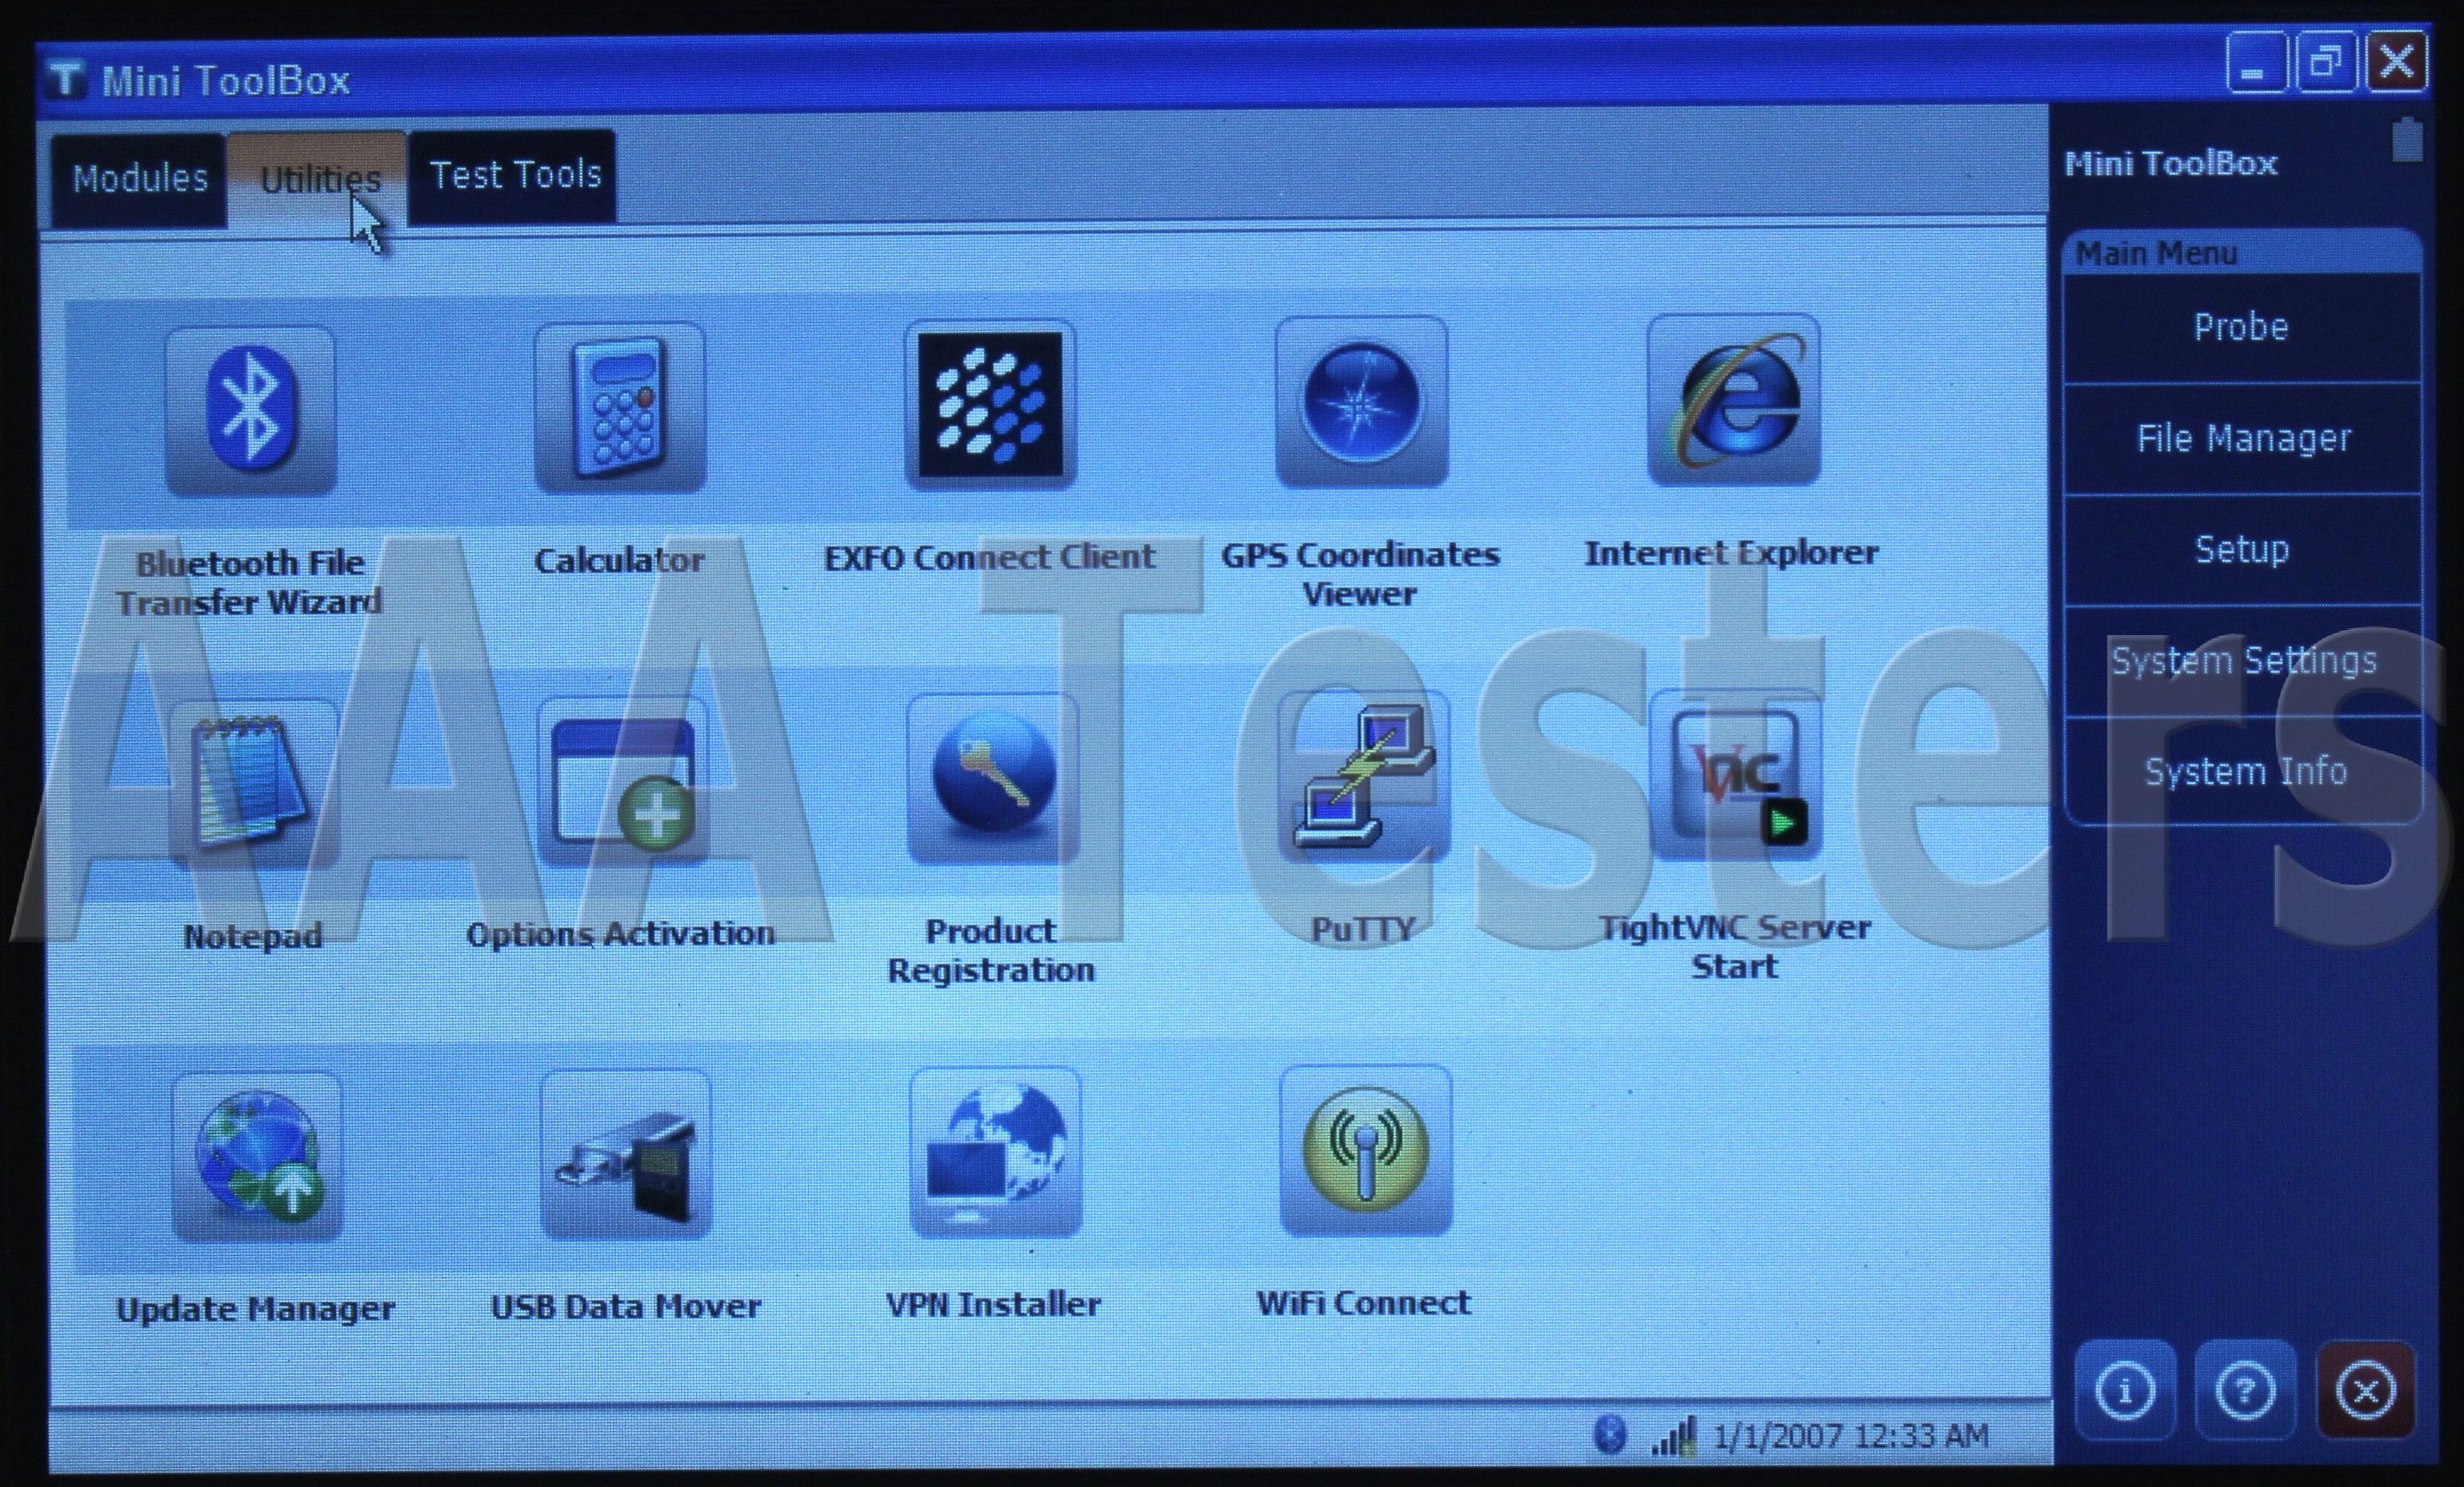Open System Settings menu entry
The height and width of the screenshot is (1487, 2464).
tap(2243, 661)
